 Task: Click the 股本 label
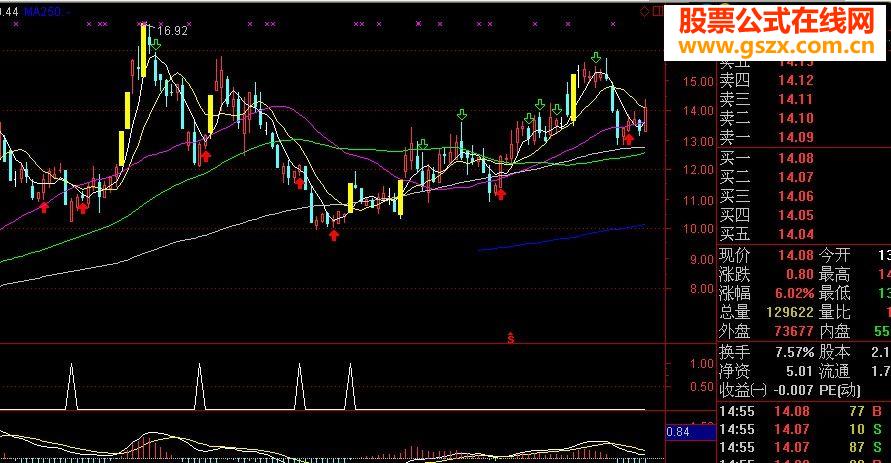click(x=835, y=352)
